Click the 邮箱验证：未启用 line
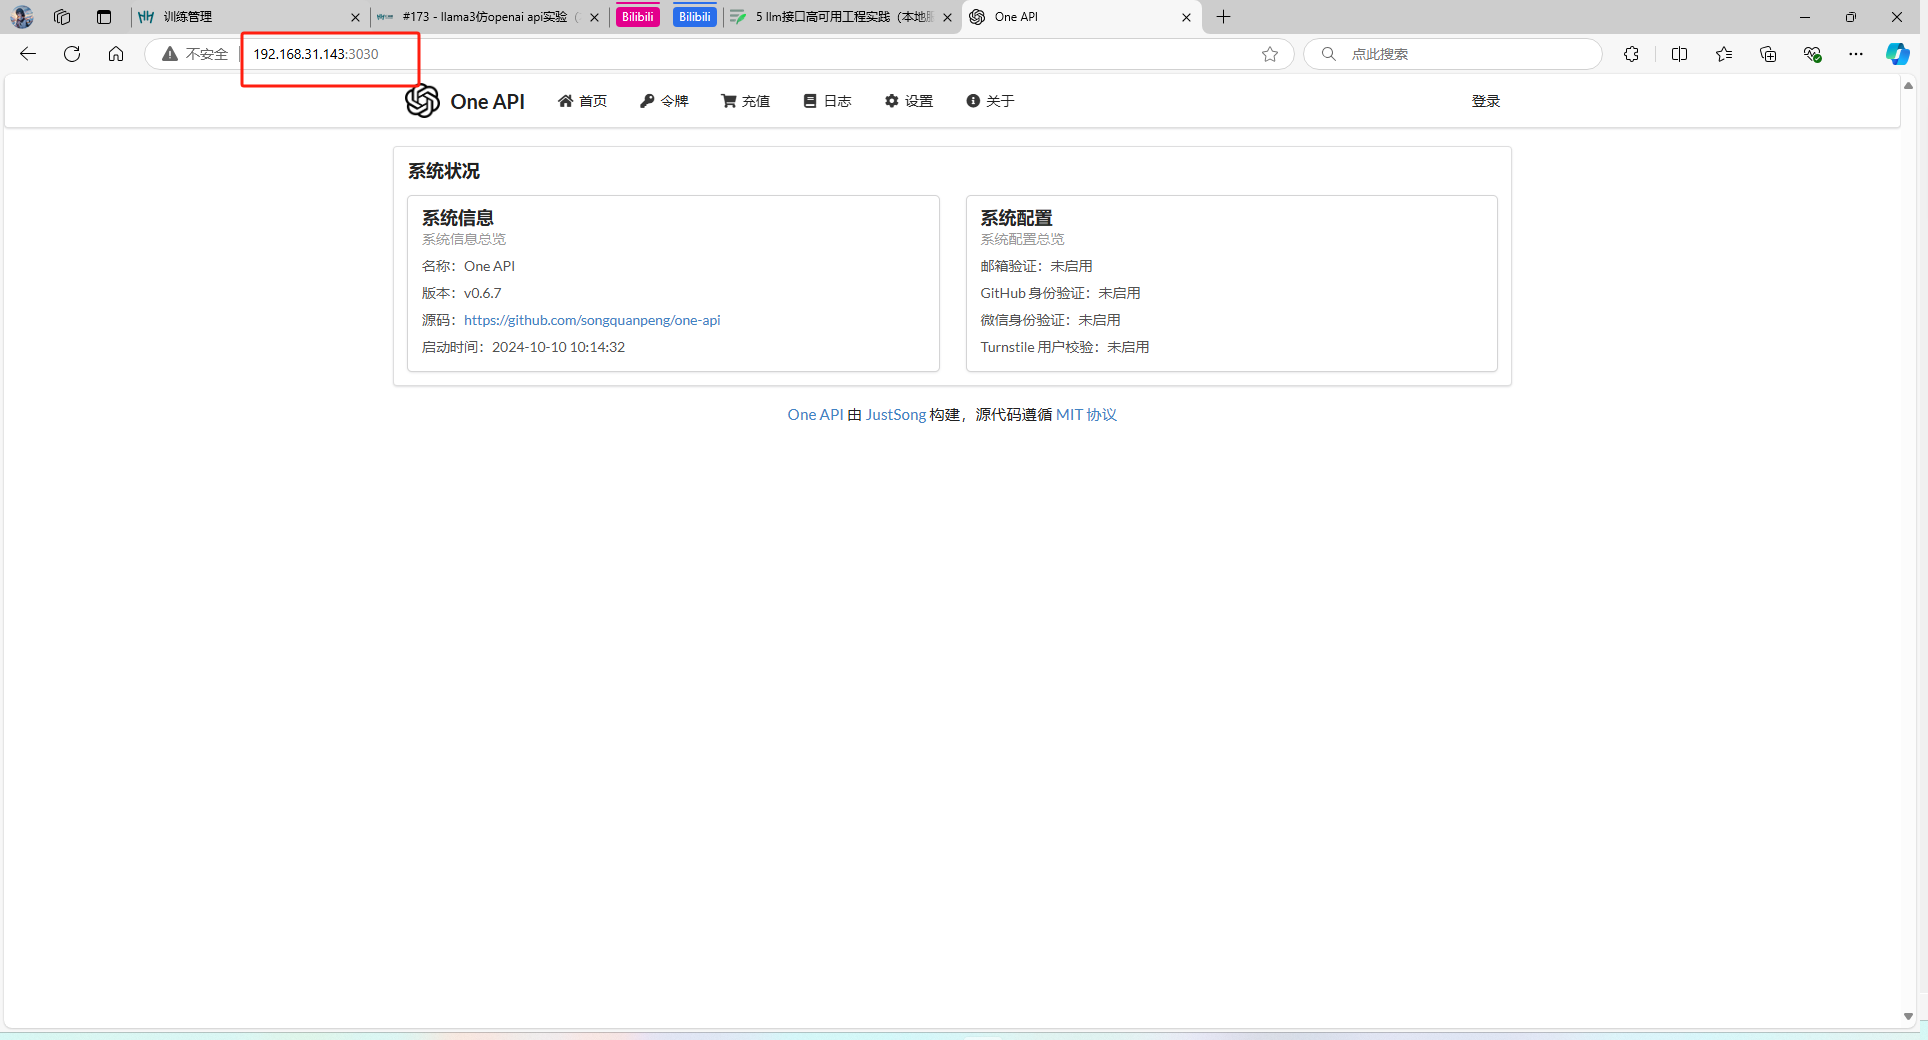Image resolution: width=1928 pixels, height=1040 pixels. [1036, 266]
